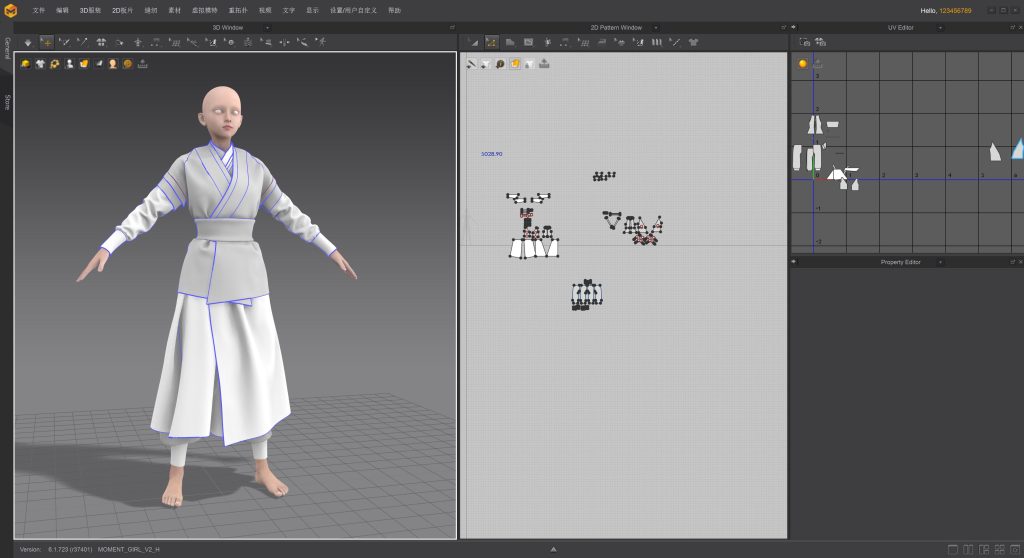1024x558 pixels.
Task: Click the first needle-like display icon in 2D window
Action: 472,63
